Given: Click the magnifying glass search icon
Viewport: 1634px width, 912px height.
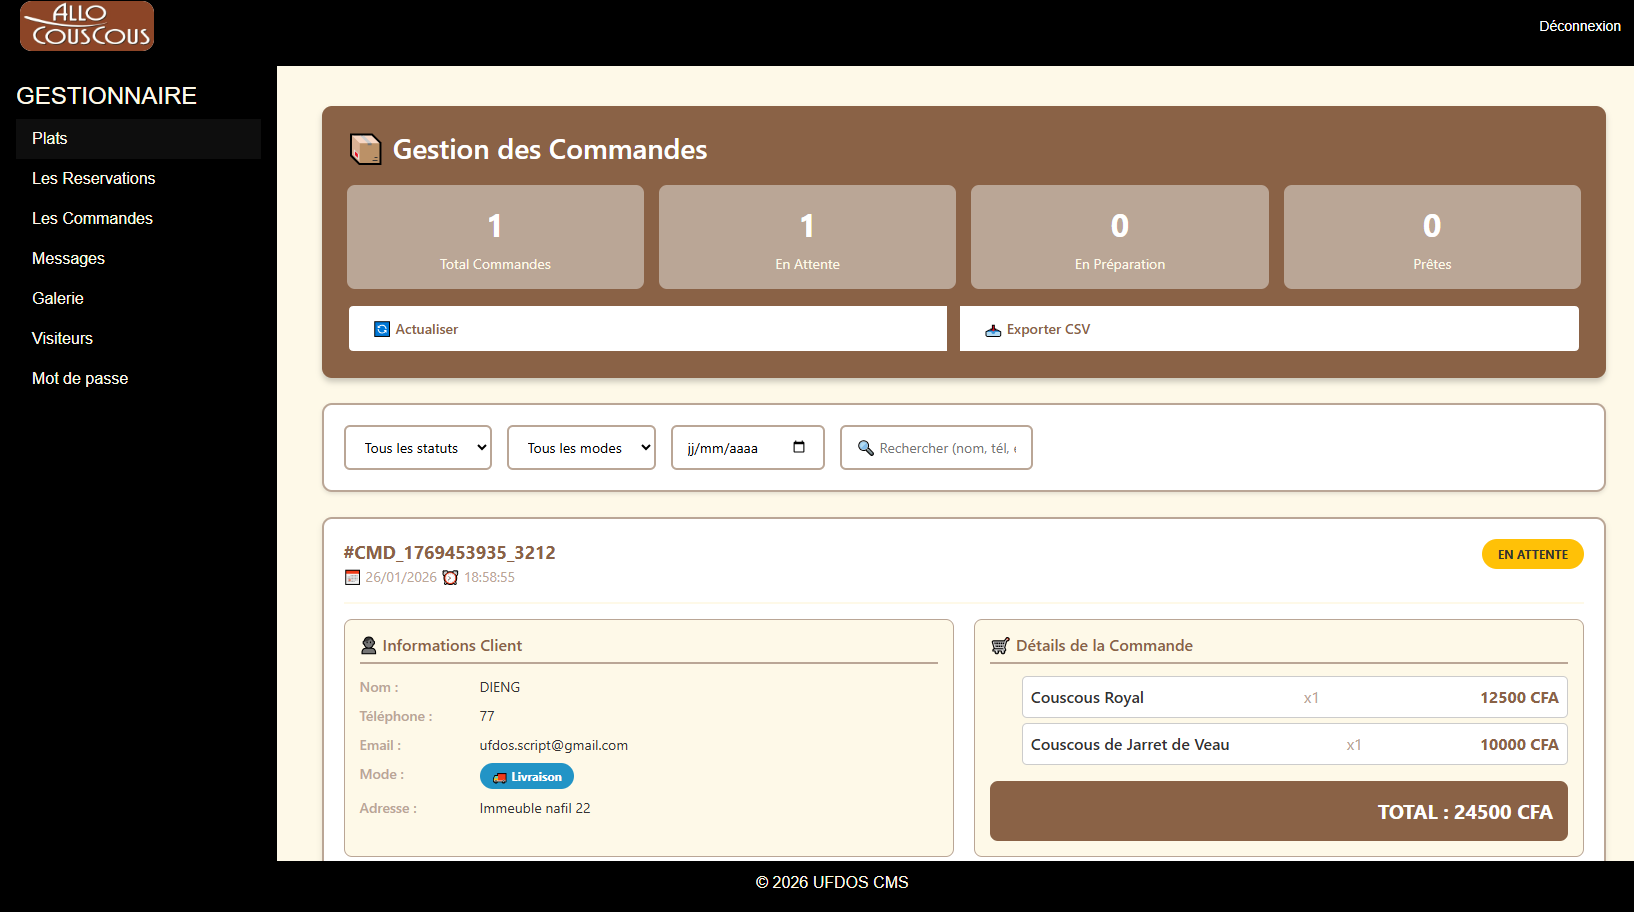Looking at the screenshot, I should pos(866,448).
